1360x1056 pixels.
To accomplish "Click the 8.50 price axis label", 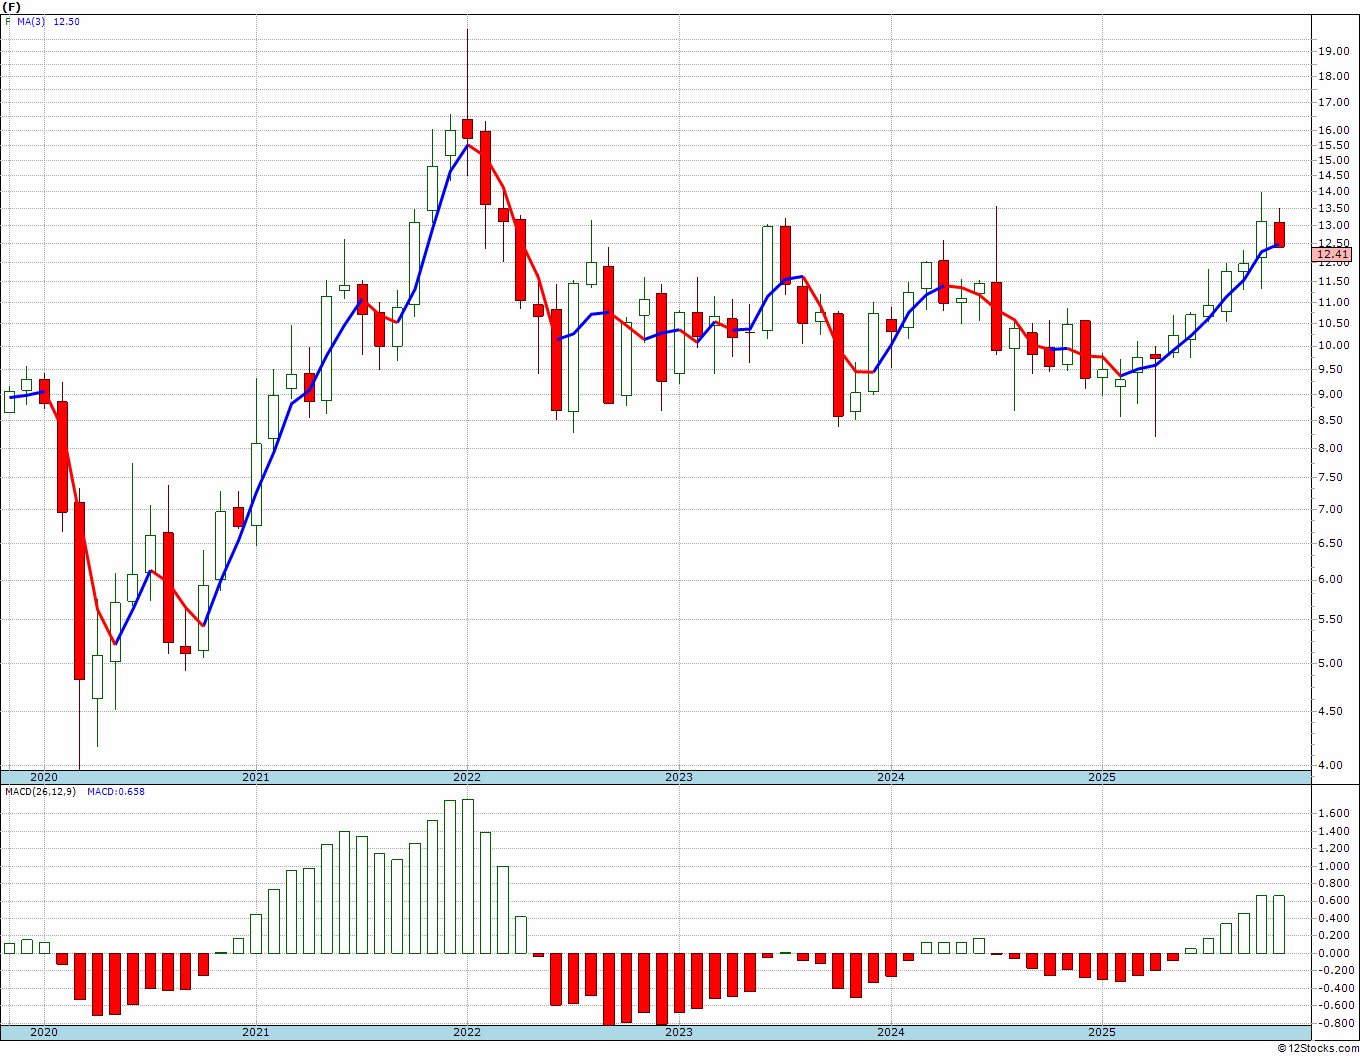I will 1330,421.
